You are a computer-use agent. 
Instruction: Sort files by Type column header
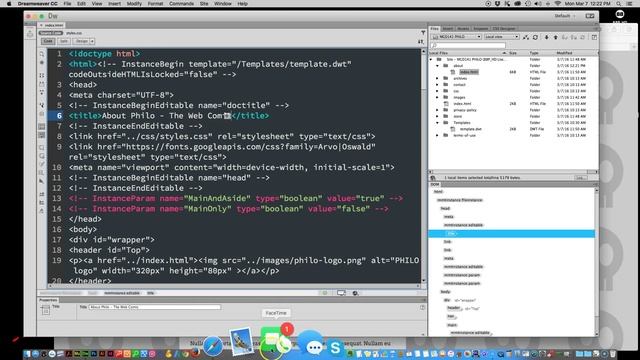(x=534, y=53)
